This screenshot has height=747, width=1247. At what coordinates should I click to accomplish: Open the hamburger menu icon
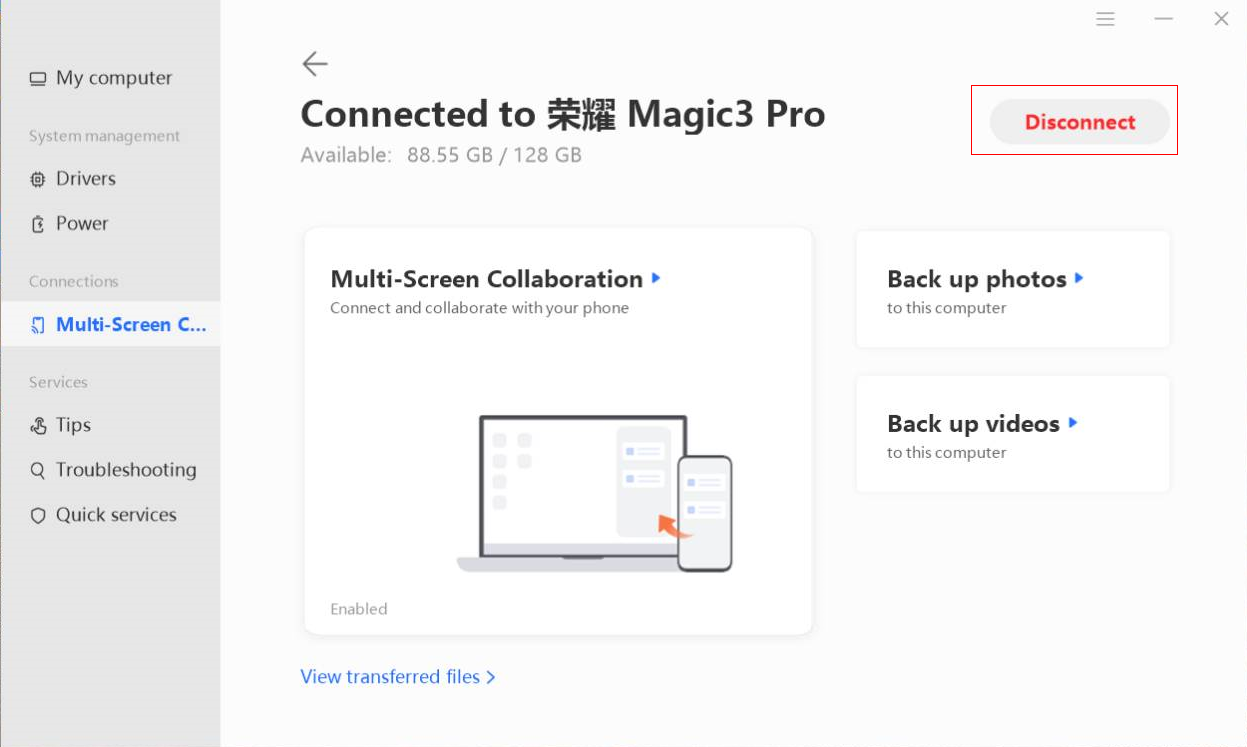pyautogui.click(x=1105, y=19)
